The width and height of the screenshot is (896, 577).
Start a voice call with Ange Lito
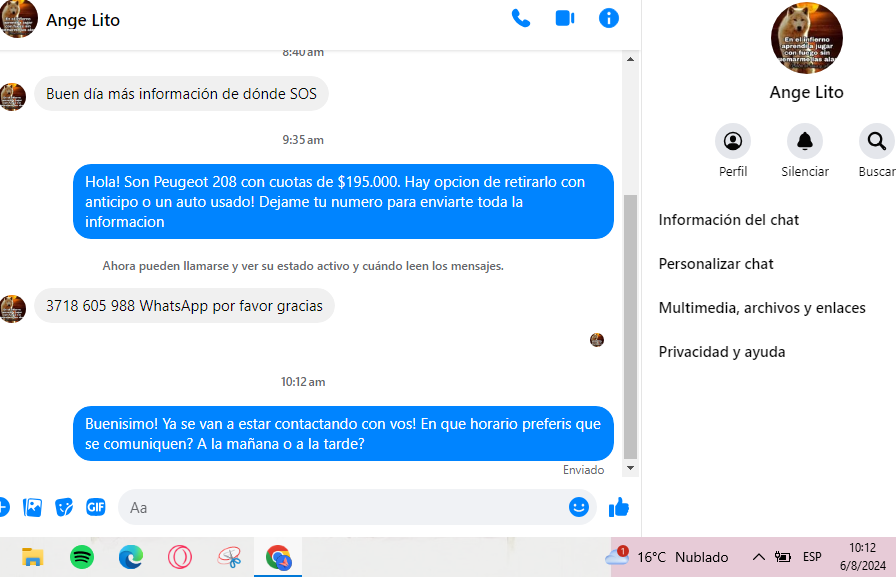[x=521, y=19]
